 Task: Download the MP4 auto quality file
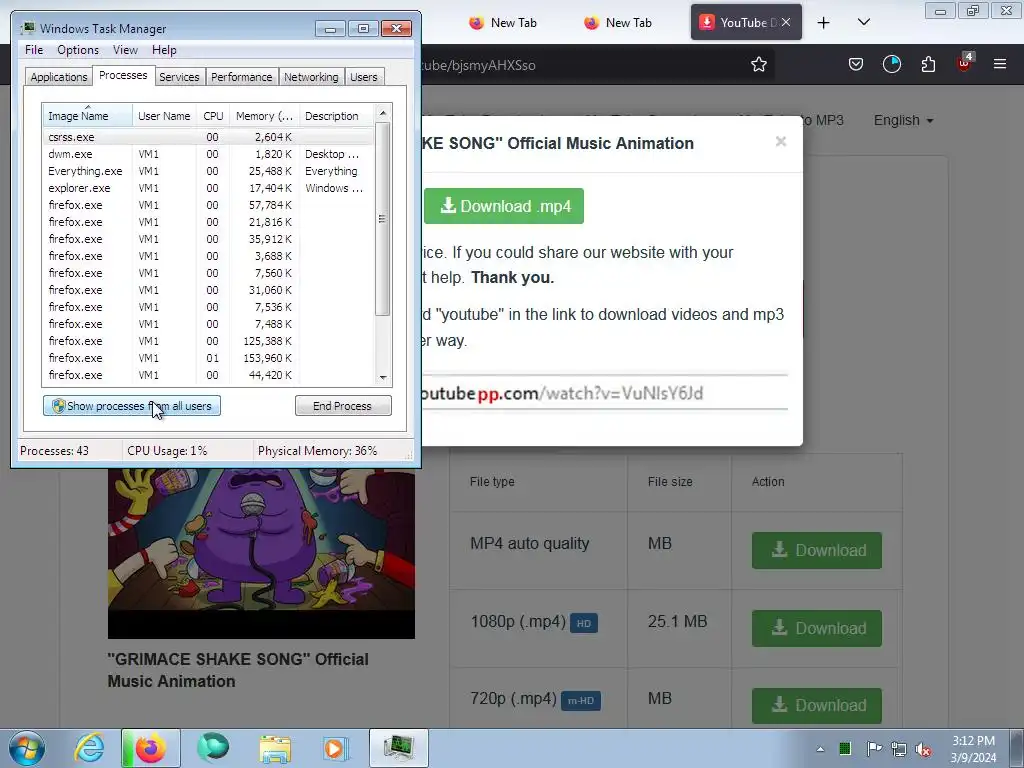click(x=816, y=550)
